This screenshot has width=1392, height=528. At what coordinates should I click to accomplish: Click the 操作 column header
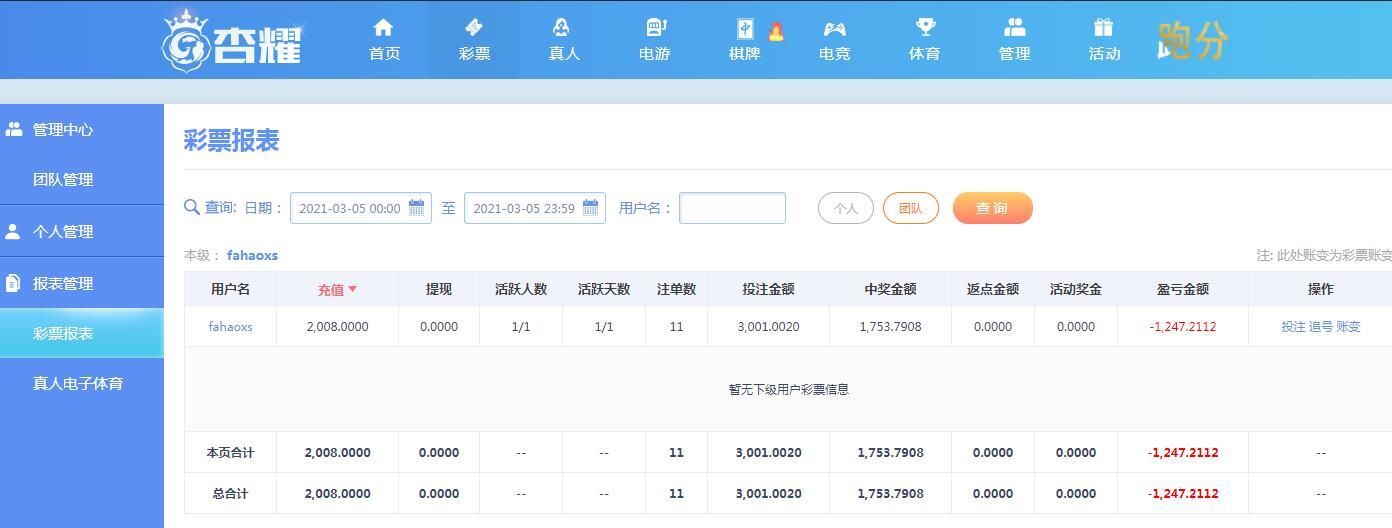(1320, 289)
